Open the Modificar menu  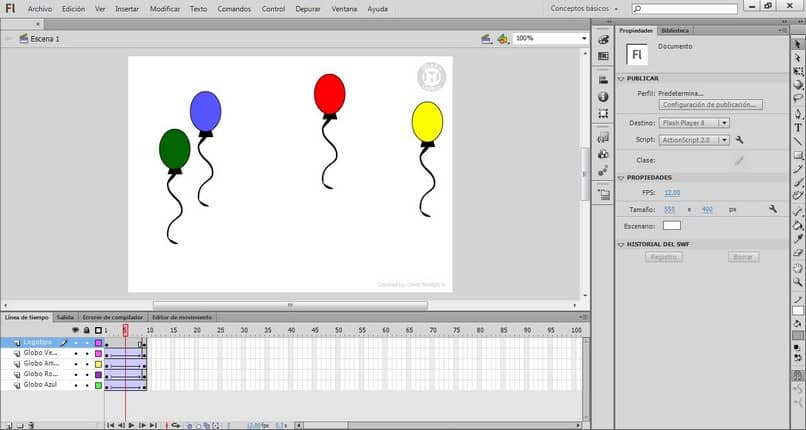(x=165, y=8)
